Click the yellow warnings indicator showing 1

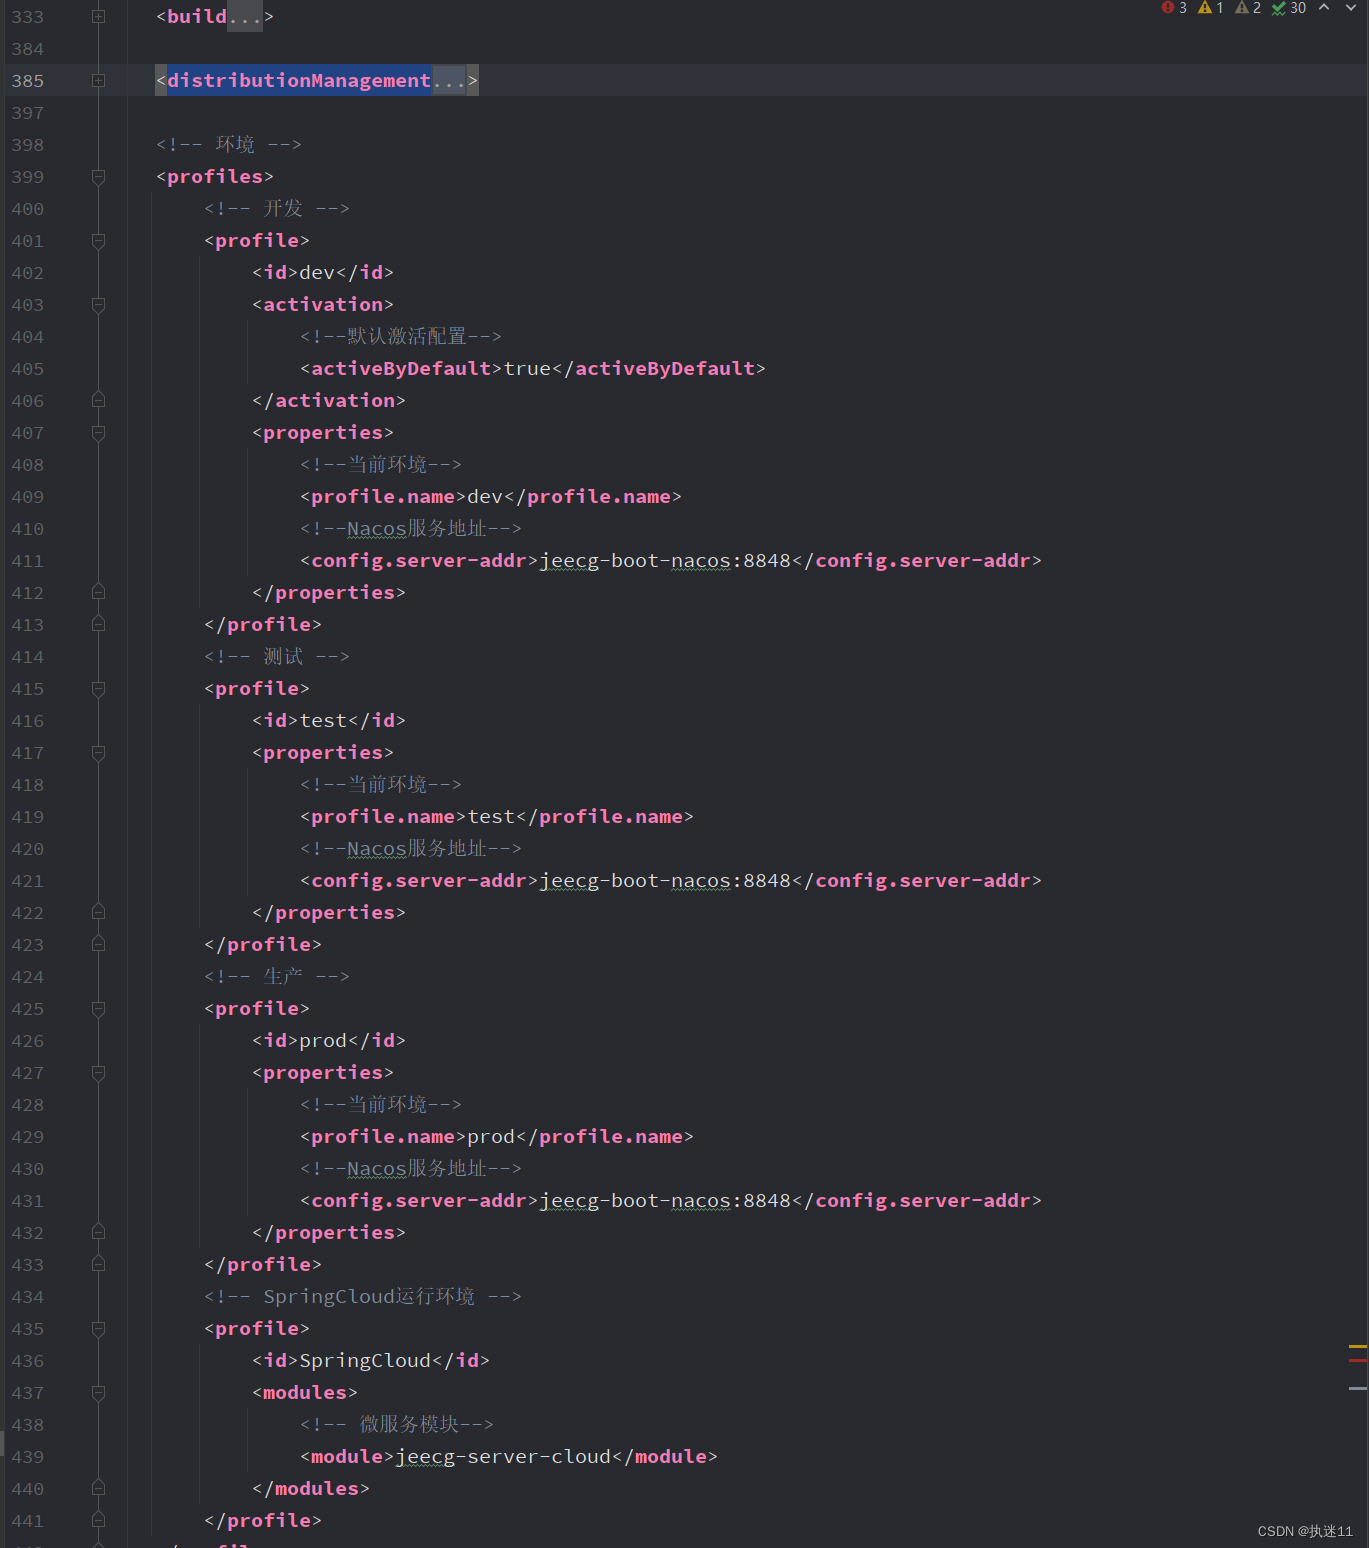1211,8
